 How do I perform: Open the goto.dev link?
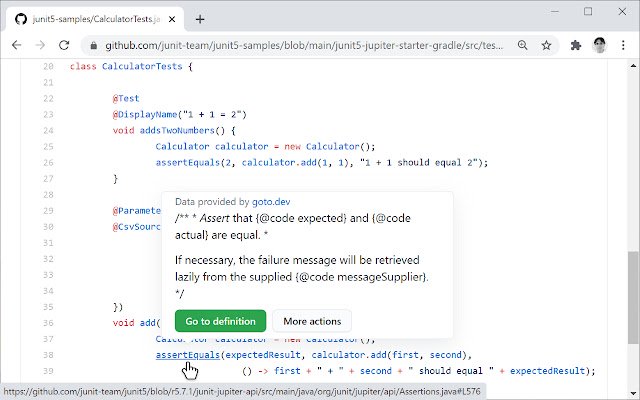(x=271, y=202)
